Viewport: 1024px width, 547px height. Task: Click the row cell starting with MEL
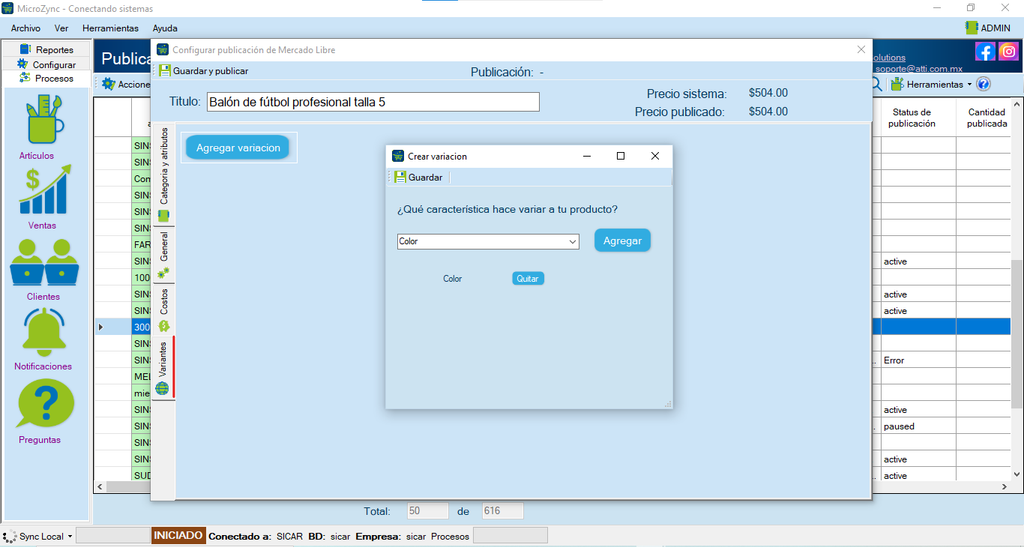pyautogui.click(x=142, y=377)
